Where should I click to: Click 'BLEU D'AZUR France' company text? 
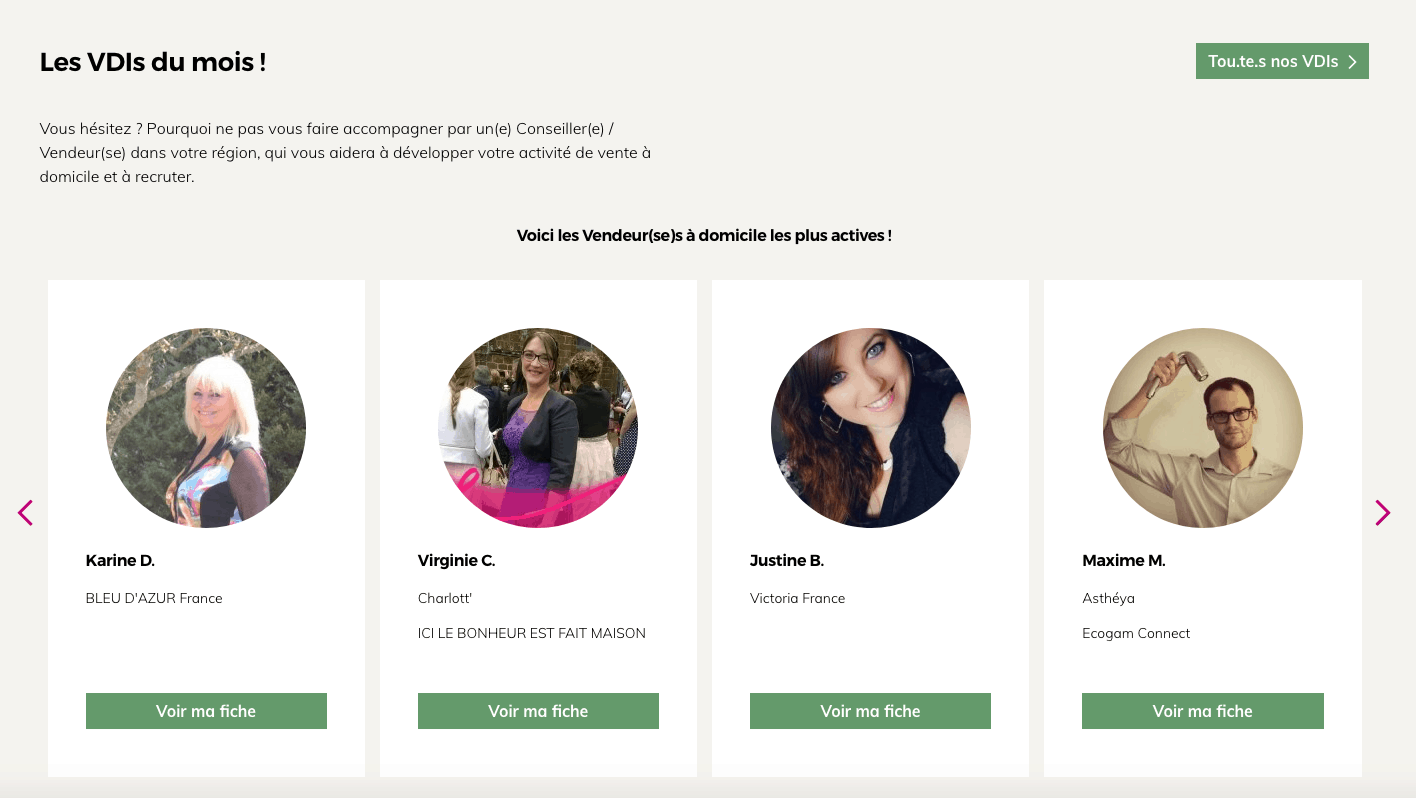tap(154, 599)
